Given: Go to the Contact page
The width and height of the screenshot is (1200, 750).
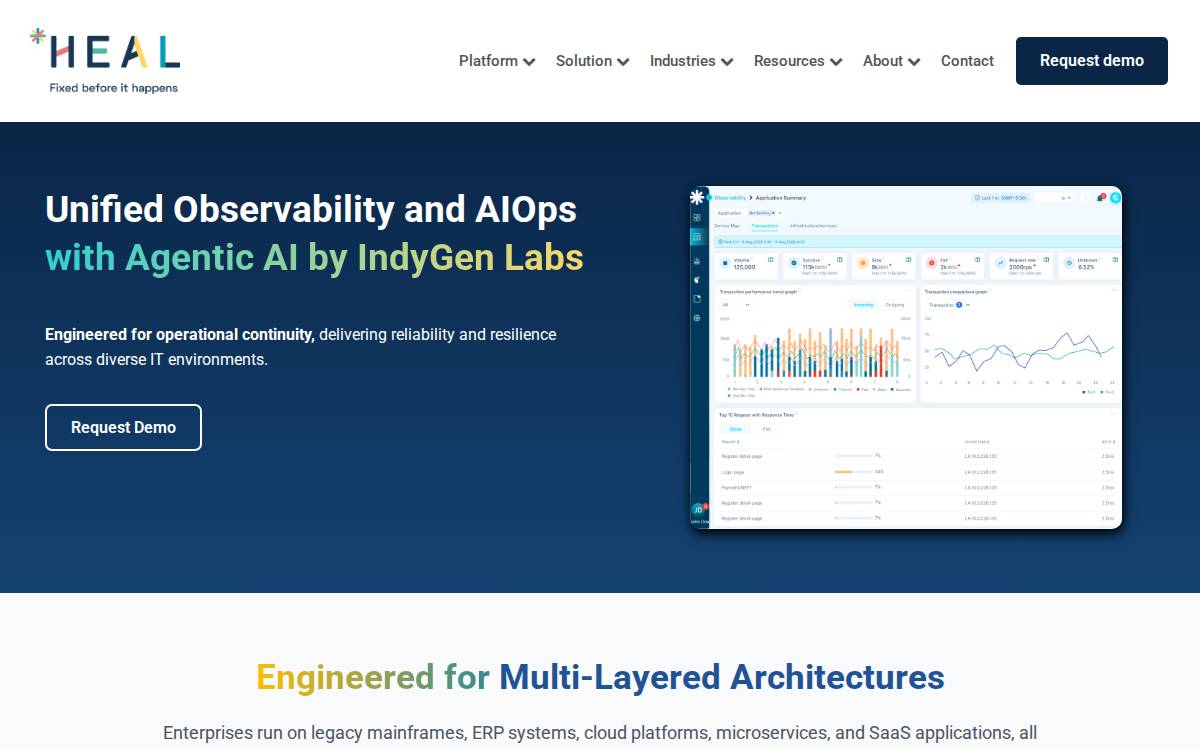Looking at the screenshot, I should coord(967,61).
